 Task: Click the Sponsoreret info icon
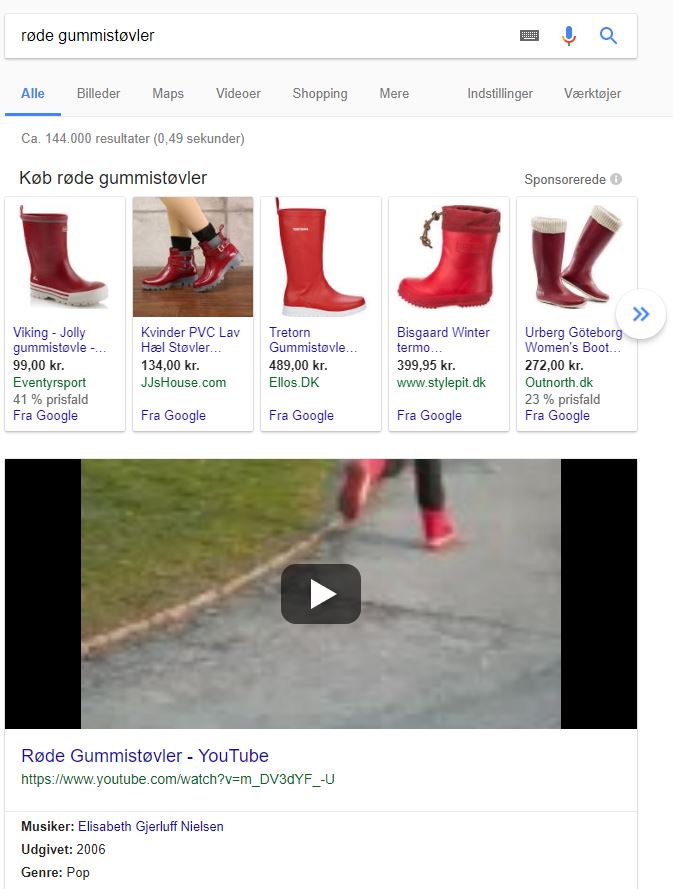click(x=616, y=179)
